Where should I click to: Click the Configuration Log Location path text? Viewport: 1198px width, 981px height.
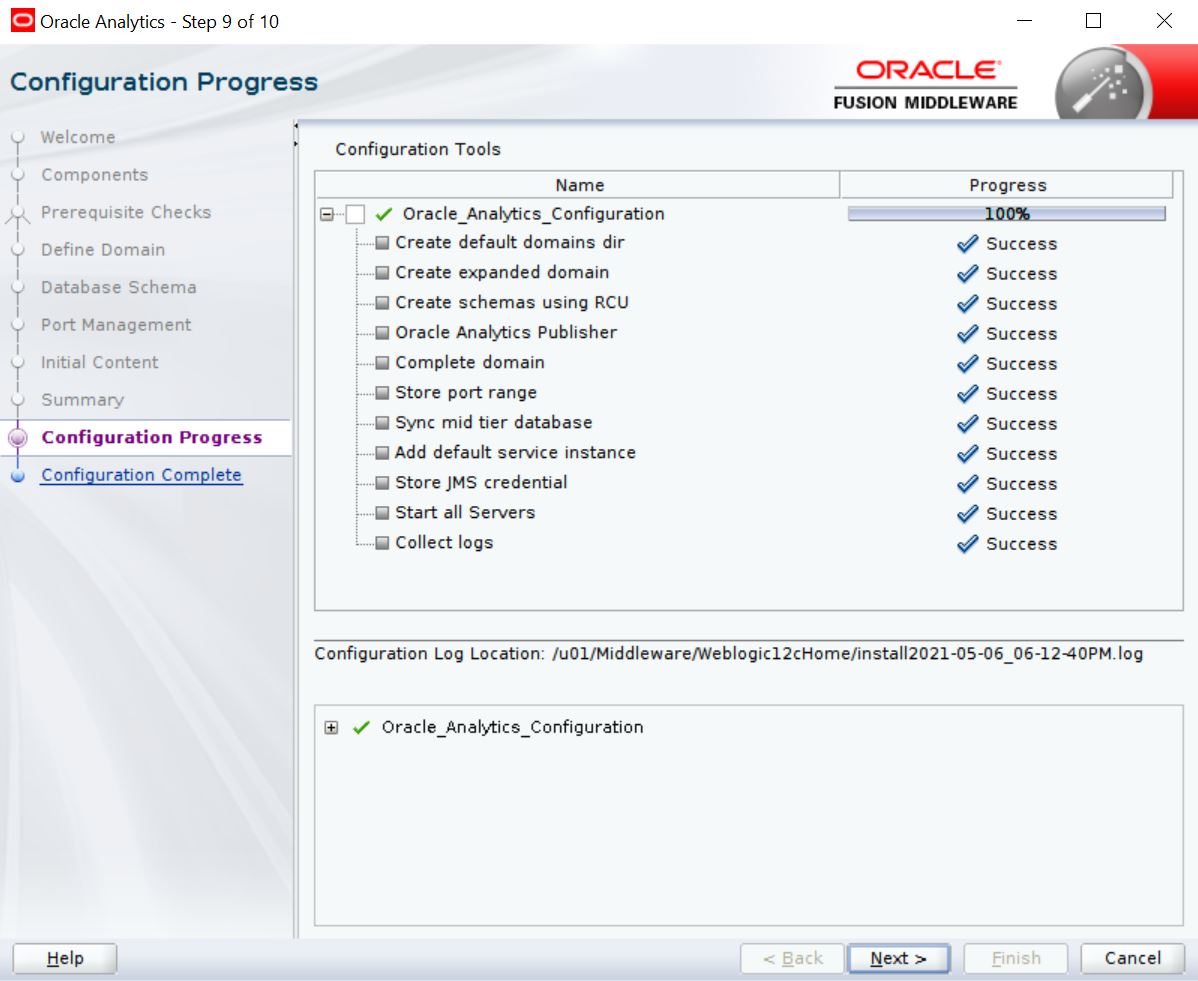pos(847,654)
